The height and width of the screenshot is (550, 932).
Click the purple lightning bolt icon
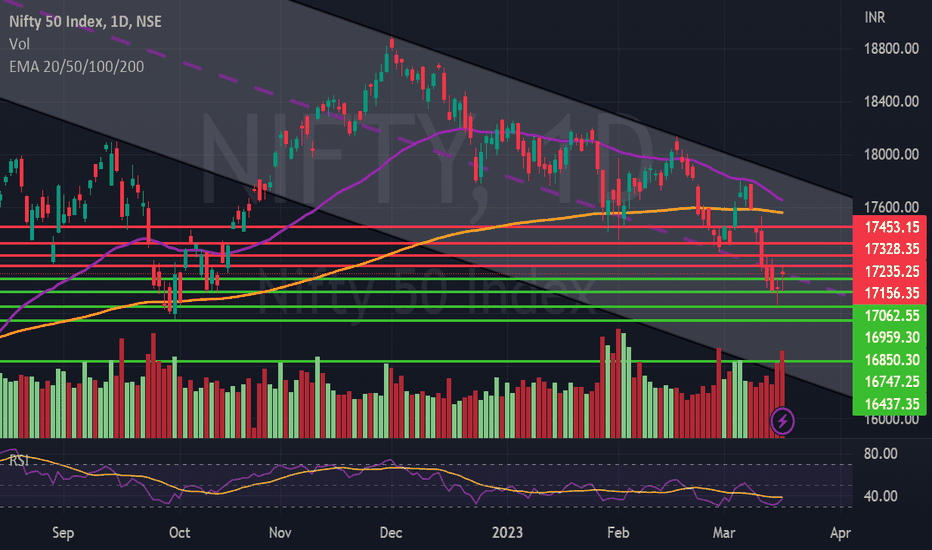tap(782, 422)
